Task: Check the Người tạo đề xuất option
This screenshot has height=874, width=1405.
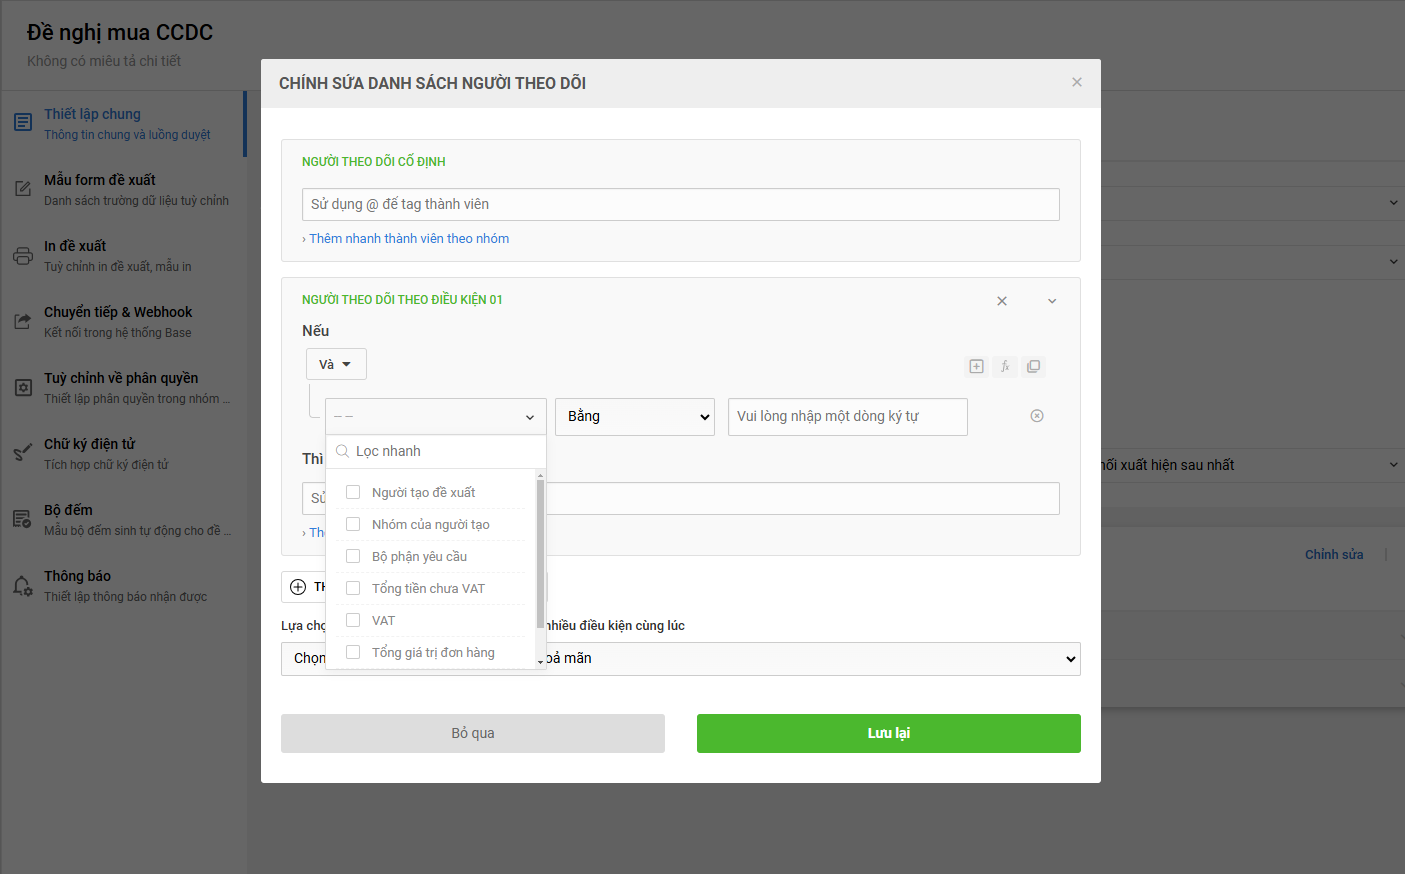Action: [x=353, y=492]
